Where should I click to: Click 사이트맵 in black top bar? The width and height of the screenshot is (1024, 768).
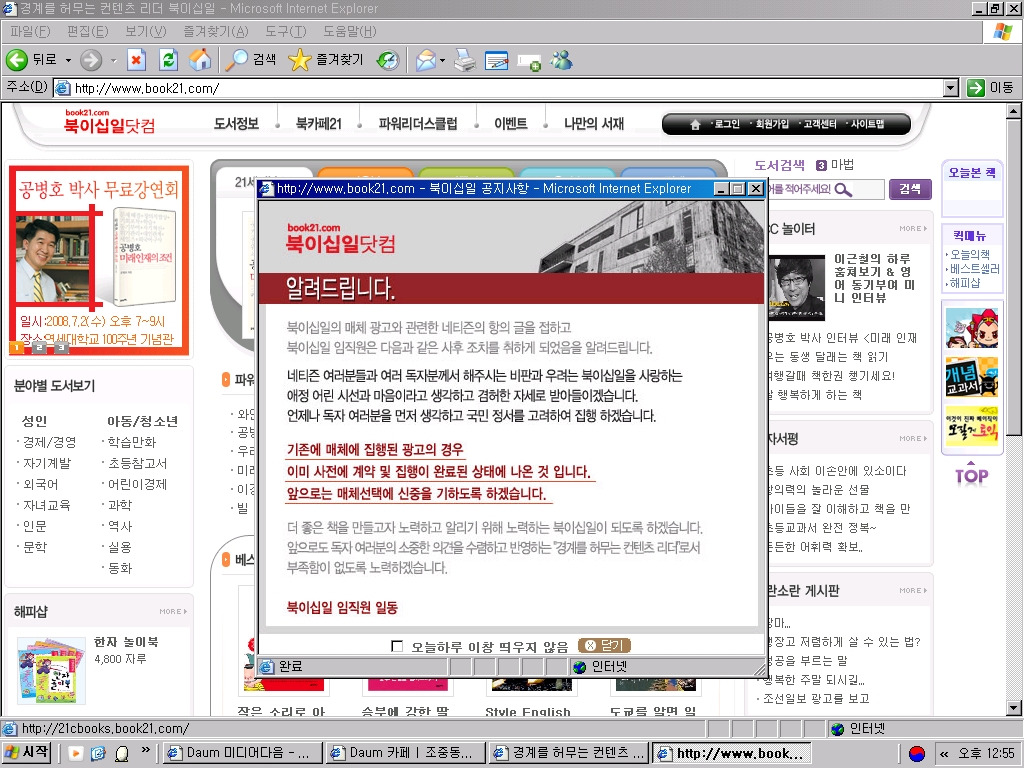867,124
